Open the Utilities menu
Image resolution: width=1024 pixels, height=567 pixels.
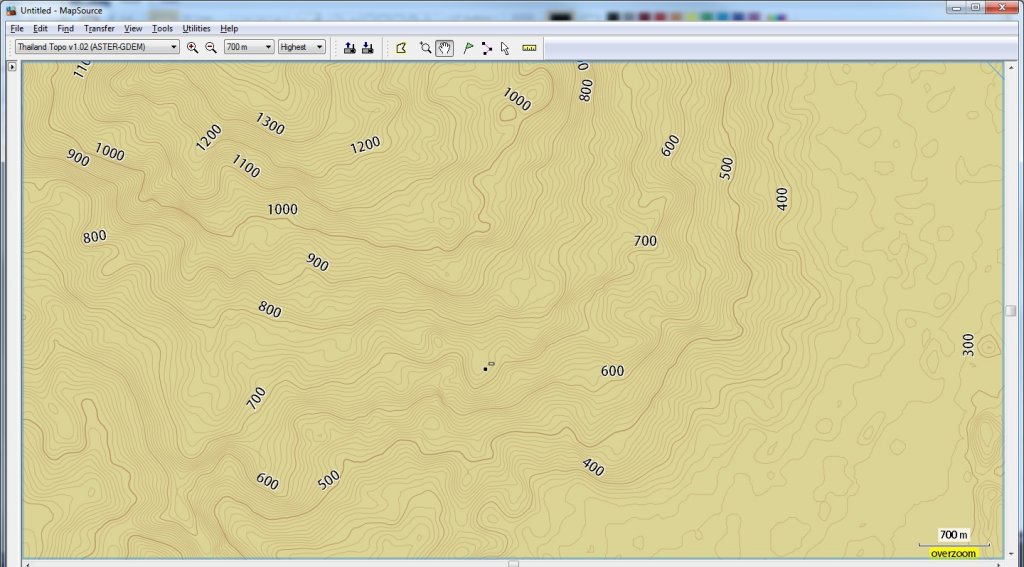pyautogui.click(x=196, y=29)
